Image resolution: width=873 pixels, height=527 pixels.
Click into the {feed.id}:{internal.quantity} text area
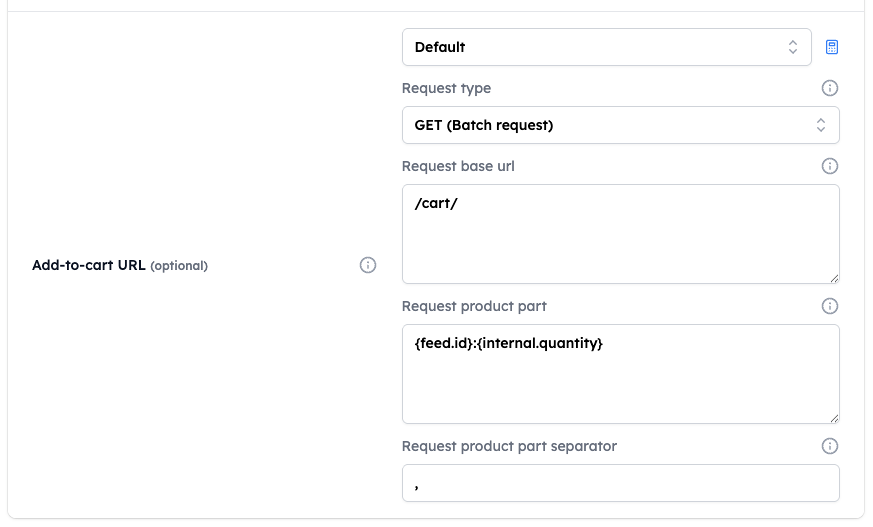coord(620,374)
